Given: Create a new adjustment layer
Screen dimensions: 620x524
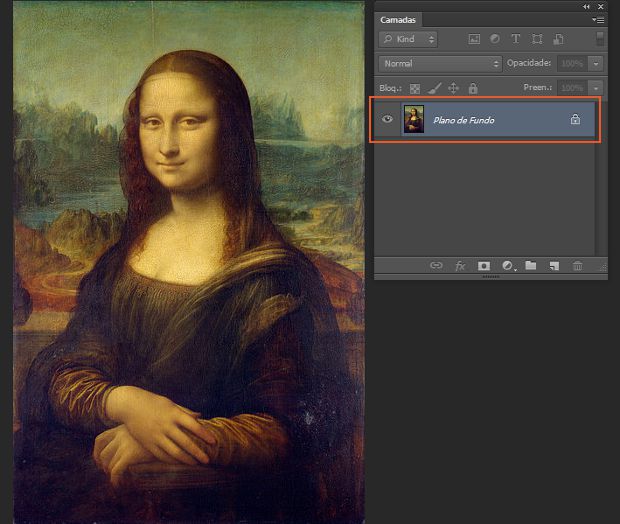Looking at the screenshot, I should click(508, 266).
